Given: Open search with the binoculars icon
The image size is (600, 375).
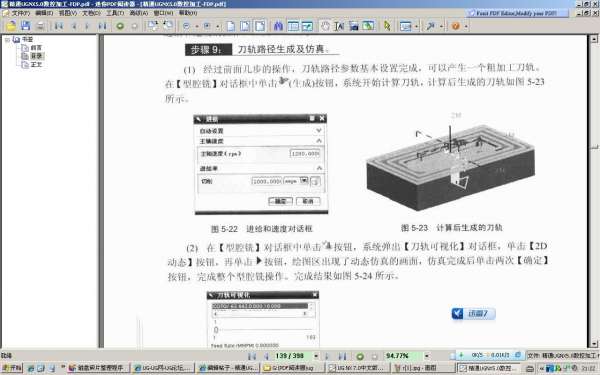Looking at the screenshot, I should [278, 26].
